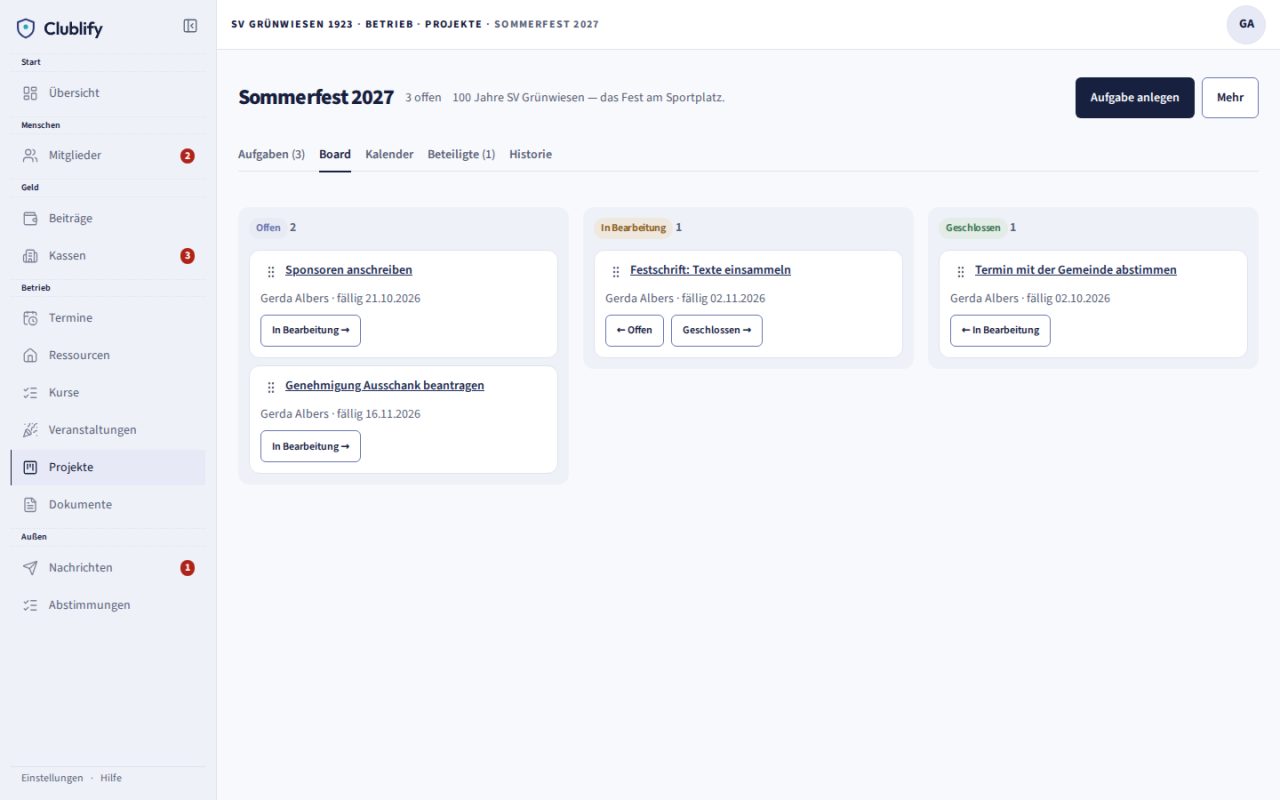Open the Historie tab
The width and height of the screenshot is (1280, 800).
click(x=530, y=155)
